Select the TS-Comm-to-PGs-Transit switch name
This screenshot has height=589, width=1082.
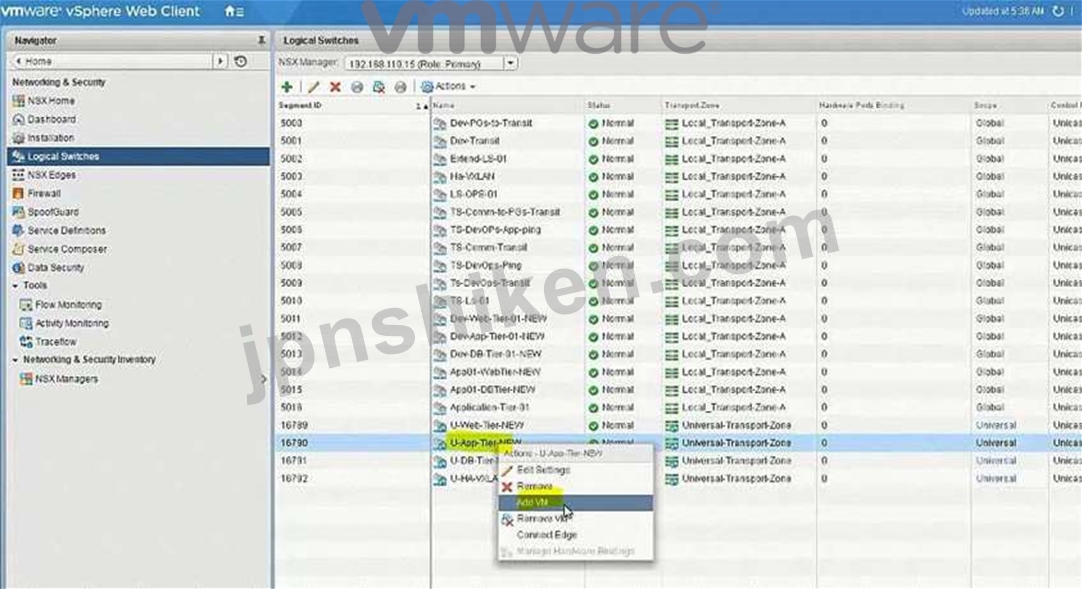(505, 212)
